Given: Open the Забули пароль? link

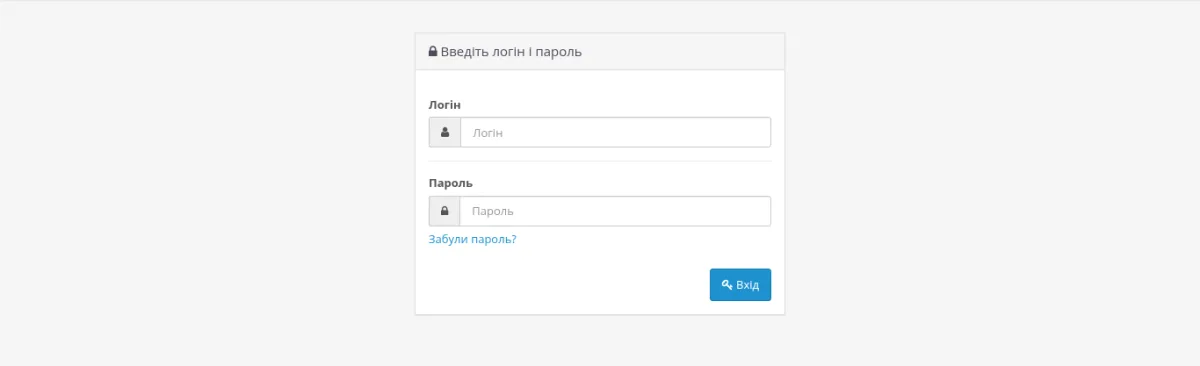Looking at the screenshot, I should [472, 240].
